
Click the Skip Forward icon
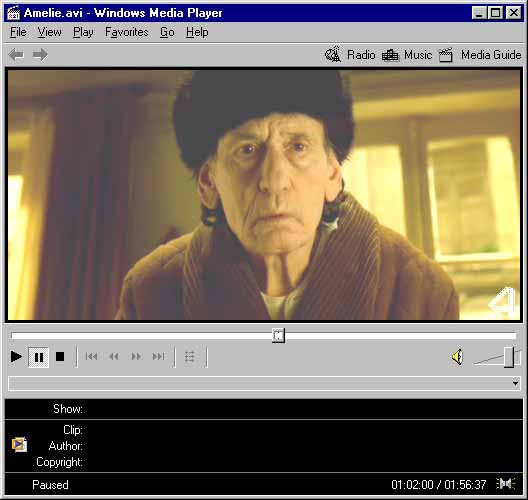158,357
